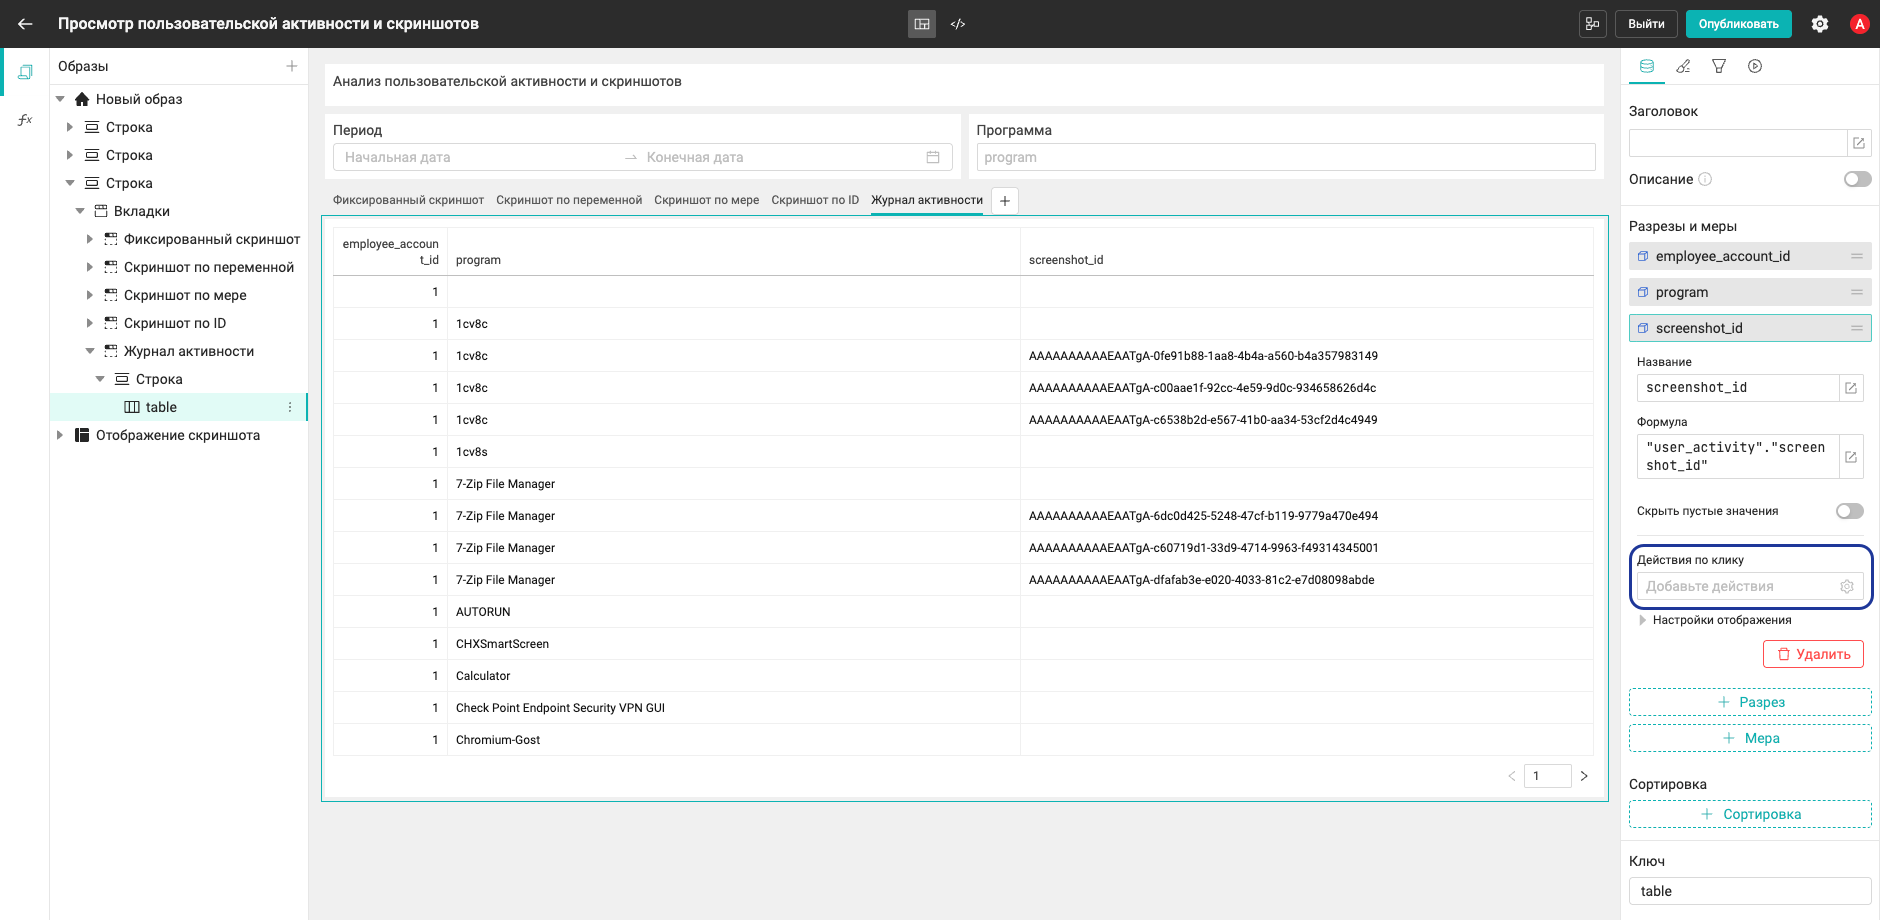The height and width of the screenshot is (920, 1880).
Task: Switch to Скриншот по ID tab
Action: (x=815, y=200)
